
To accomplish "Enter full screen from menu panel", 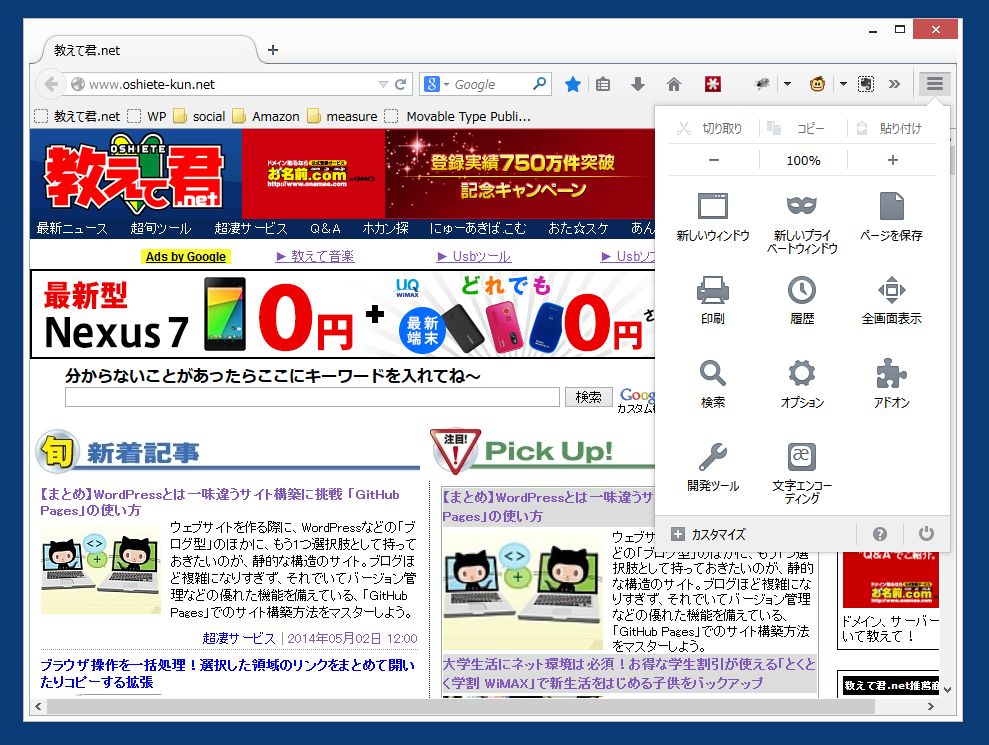I will pos(891,300).
